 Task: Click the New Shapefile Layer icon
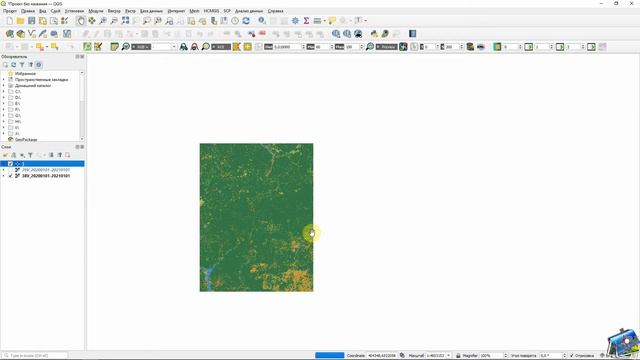click(x=31, y=34)
